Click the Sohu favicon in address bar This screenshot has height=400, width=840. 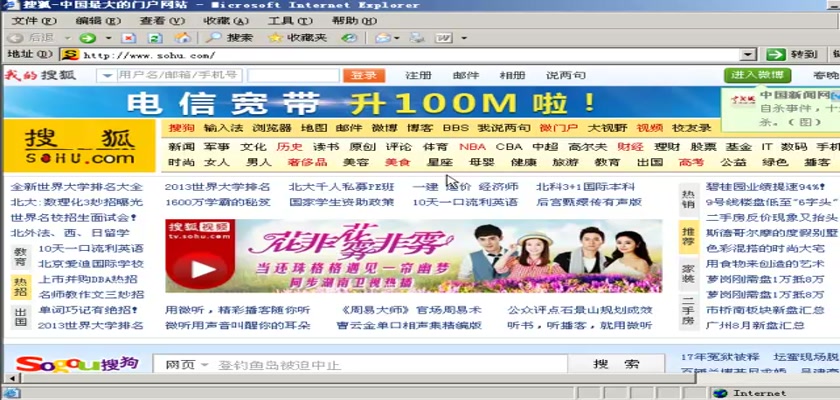tap(70, 55)
